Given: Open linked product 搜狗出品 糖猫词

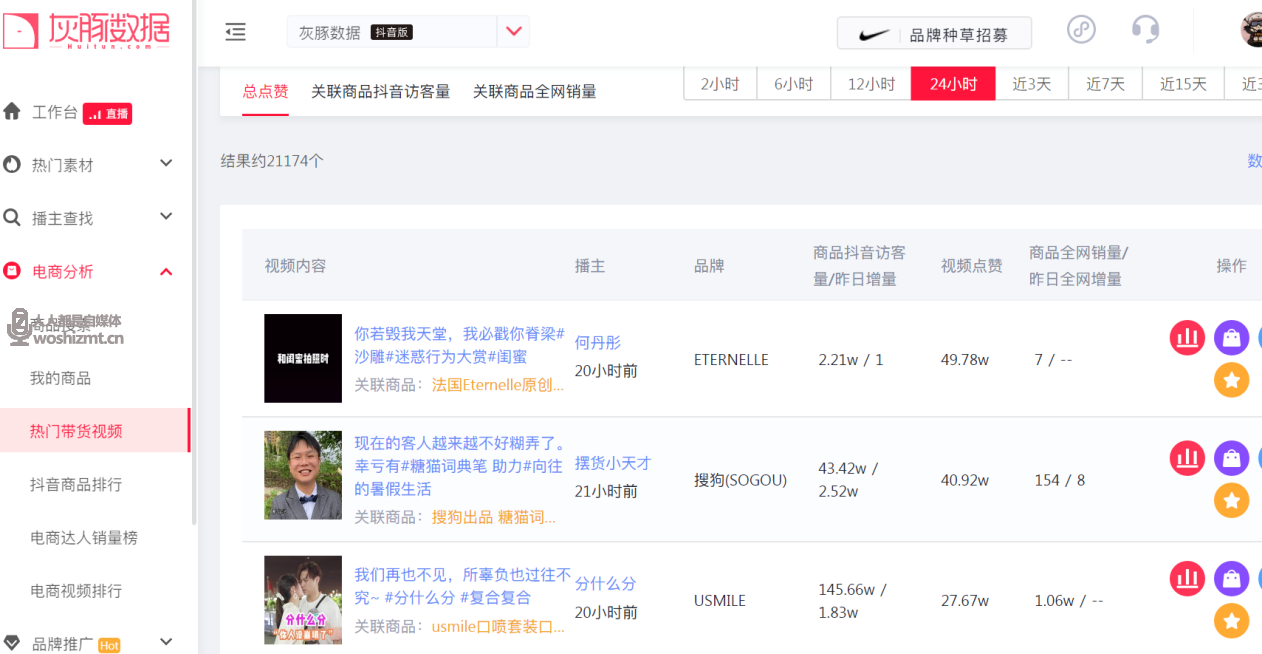Looking at the screenshot, I should [494, 517].
